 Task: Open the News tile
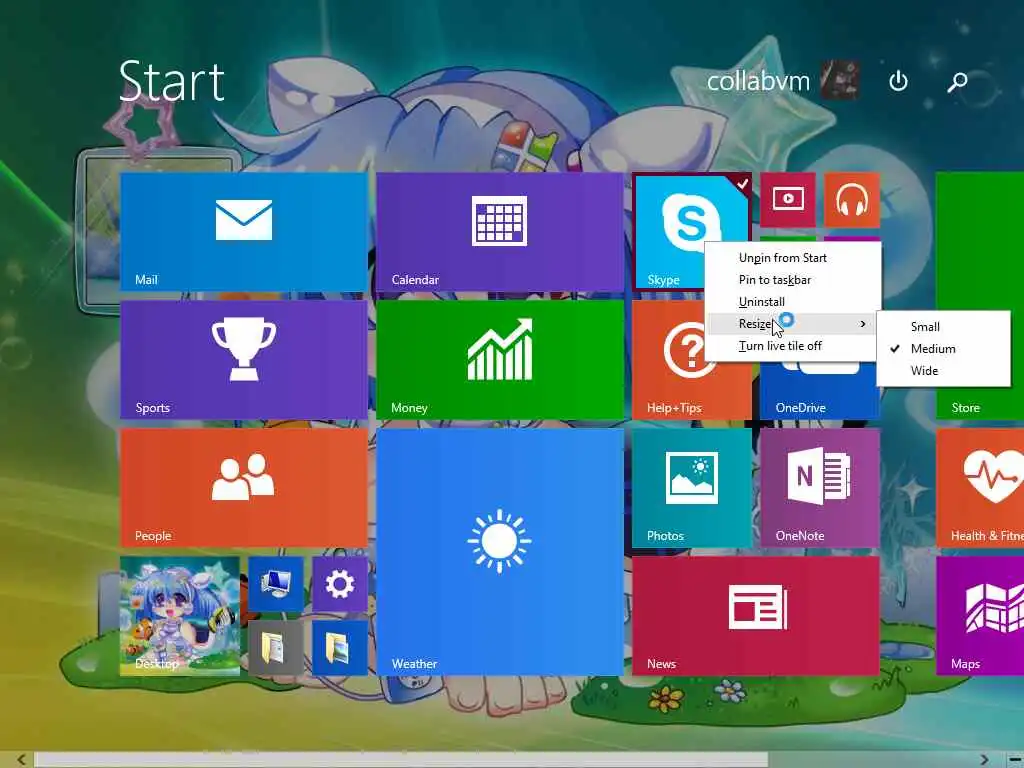[x=756, y=615]
